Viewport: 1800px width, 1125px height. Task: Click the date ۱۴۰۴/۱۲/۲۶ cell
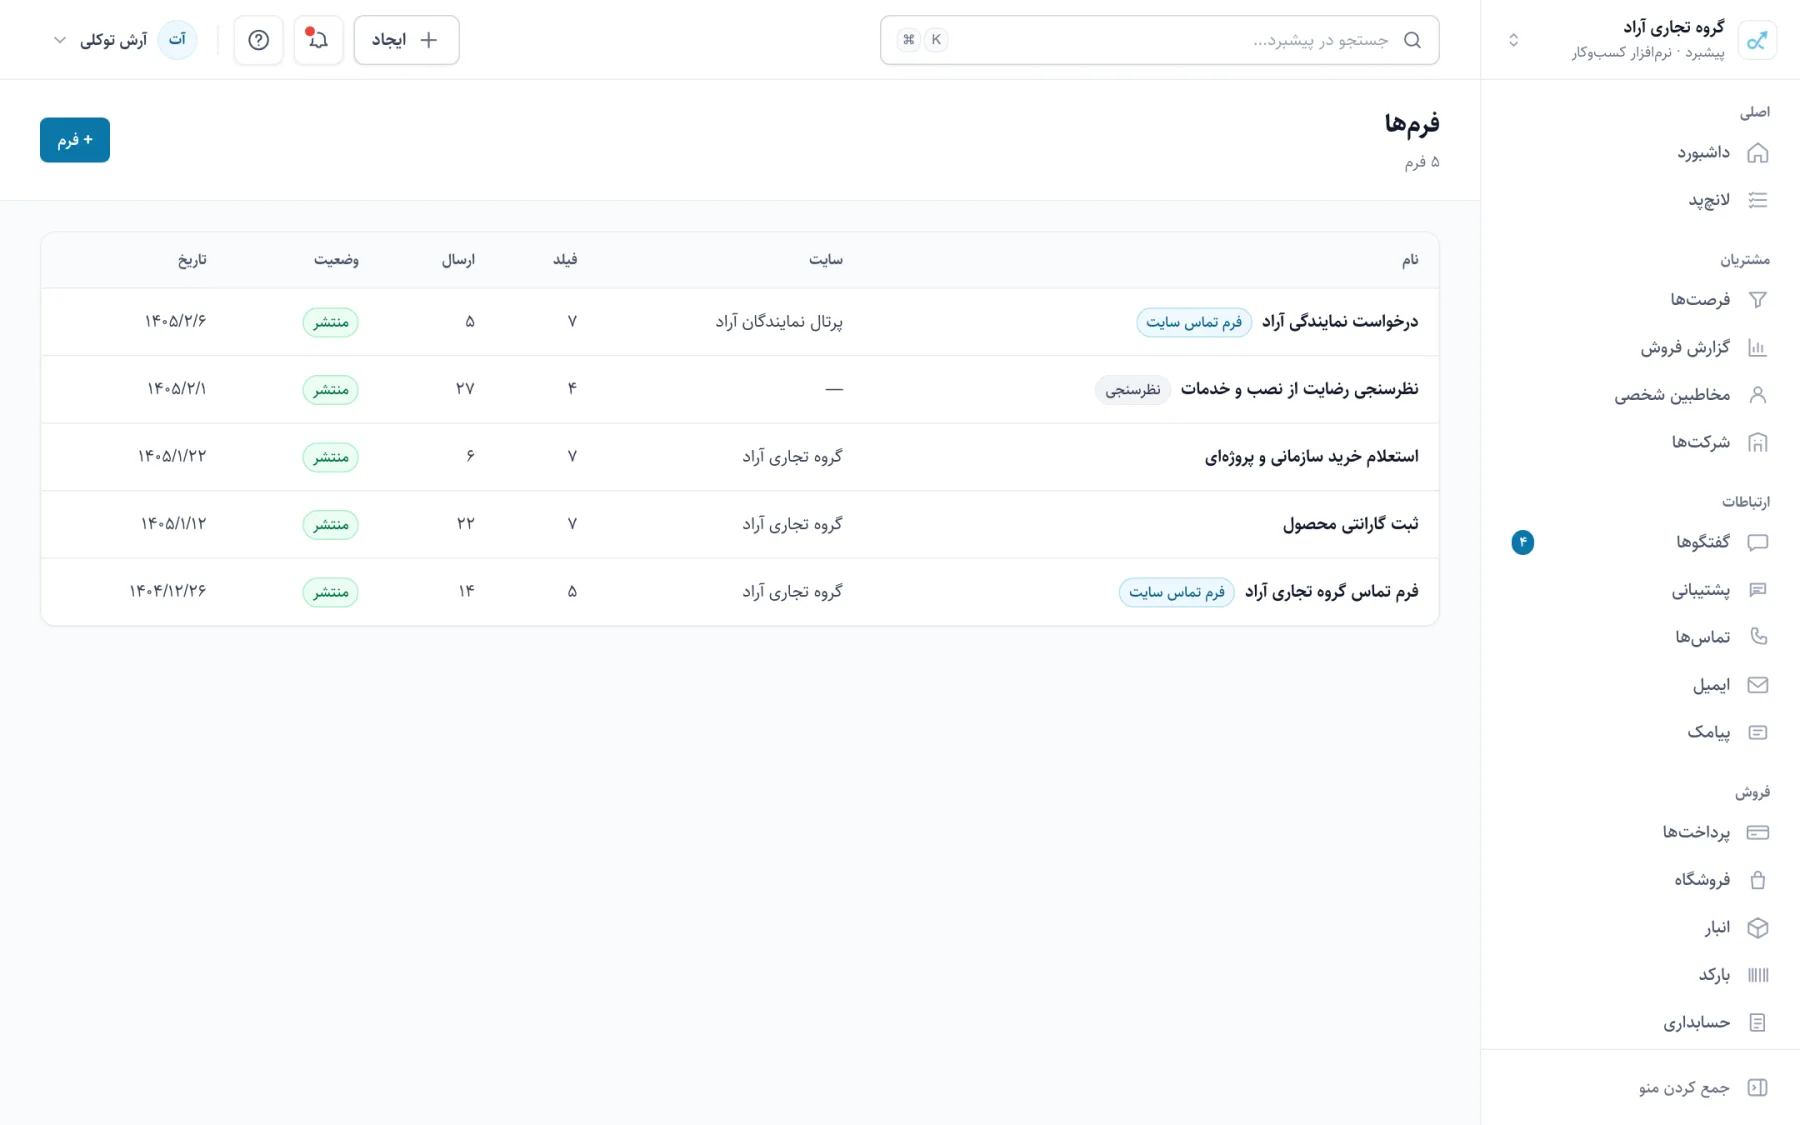(168, 591)
